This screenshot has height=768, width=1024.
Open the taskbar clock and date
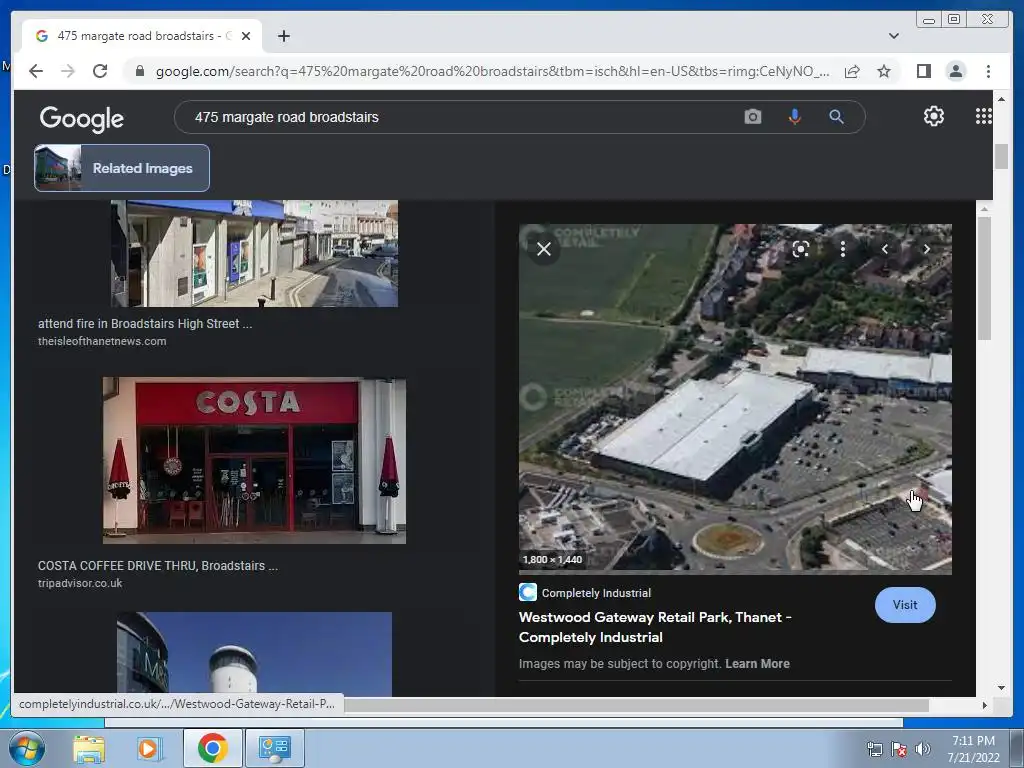pyautogui.click(x=973, y=749)
